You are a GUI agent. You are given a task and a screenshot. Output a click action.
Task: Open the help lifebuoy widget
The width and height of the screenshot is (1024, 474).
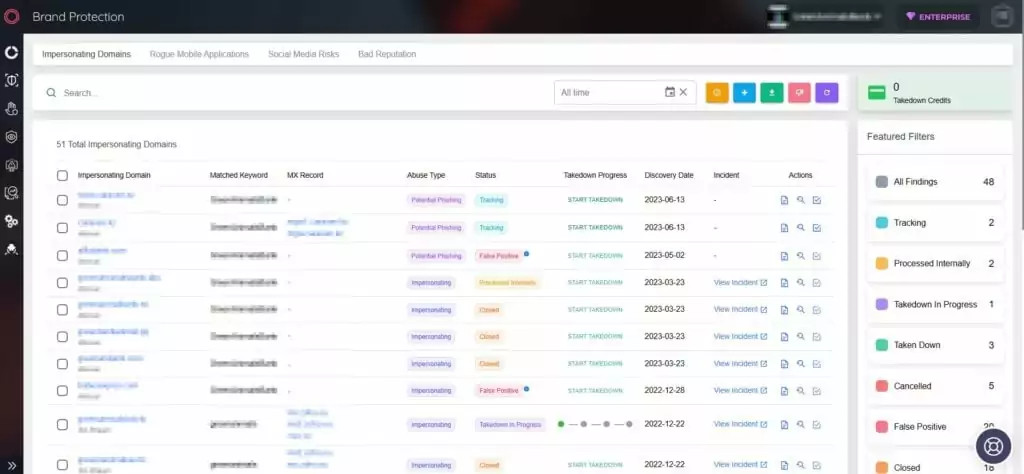(993, 446)
